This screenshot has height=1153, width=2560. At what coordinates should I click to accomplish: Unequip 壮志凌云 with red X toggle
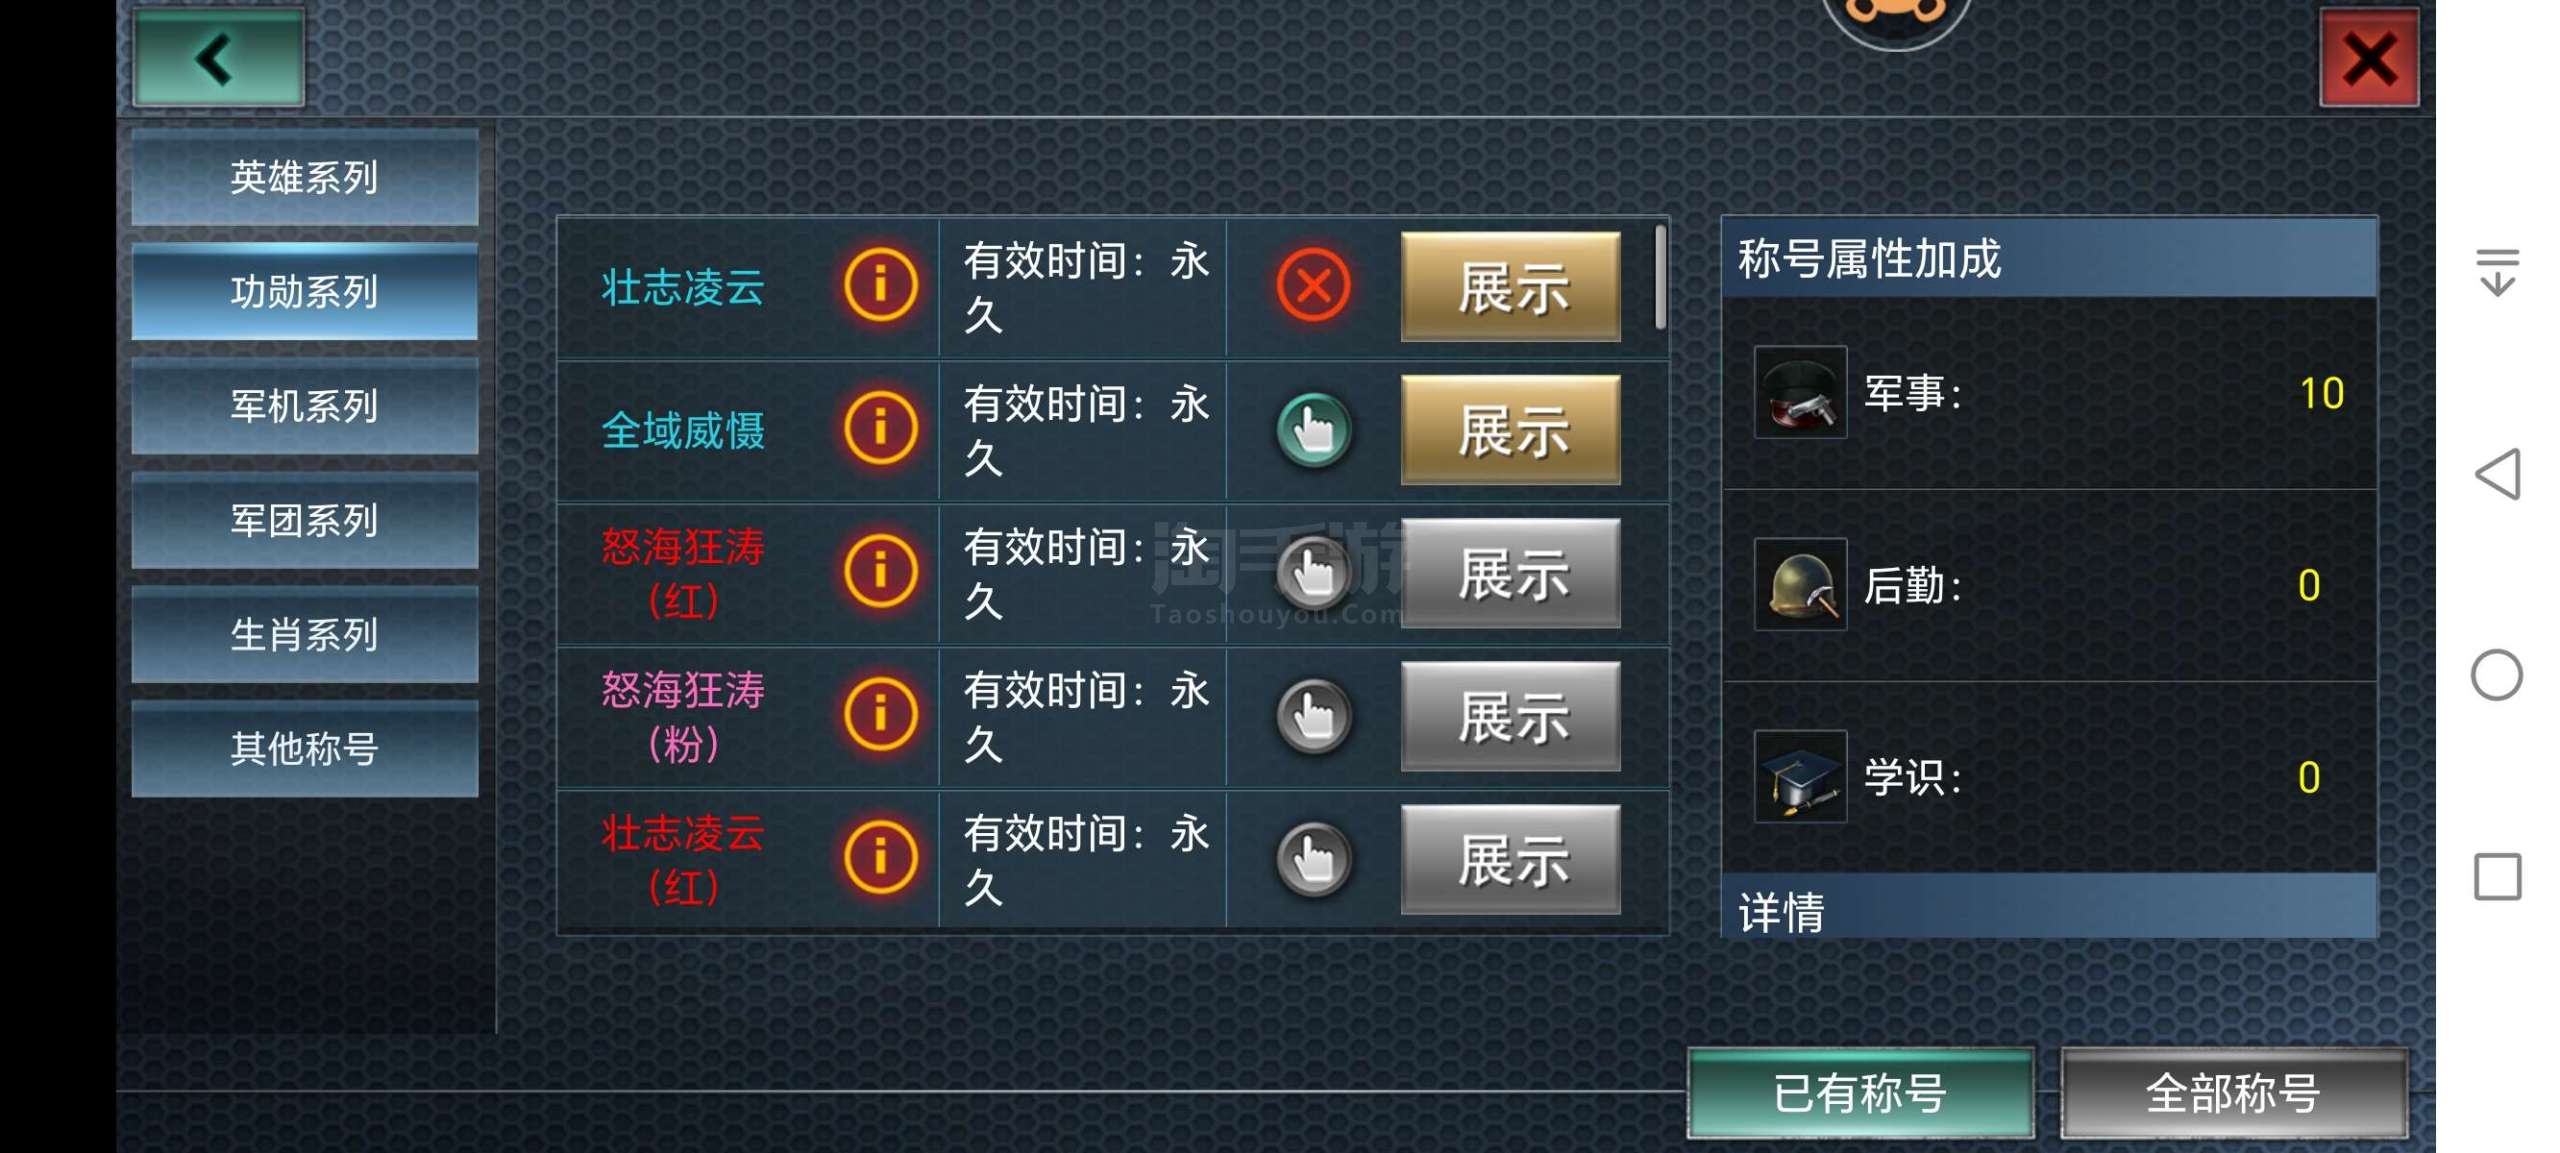point(1313,287)
